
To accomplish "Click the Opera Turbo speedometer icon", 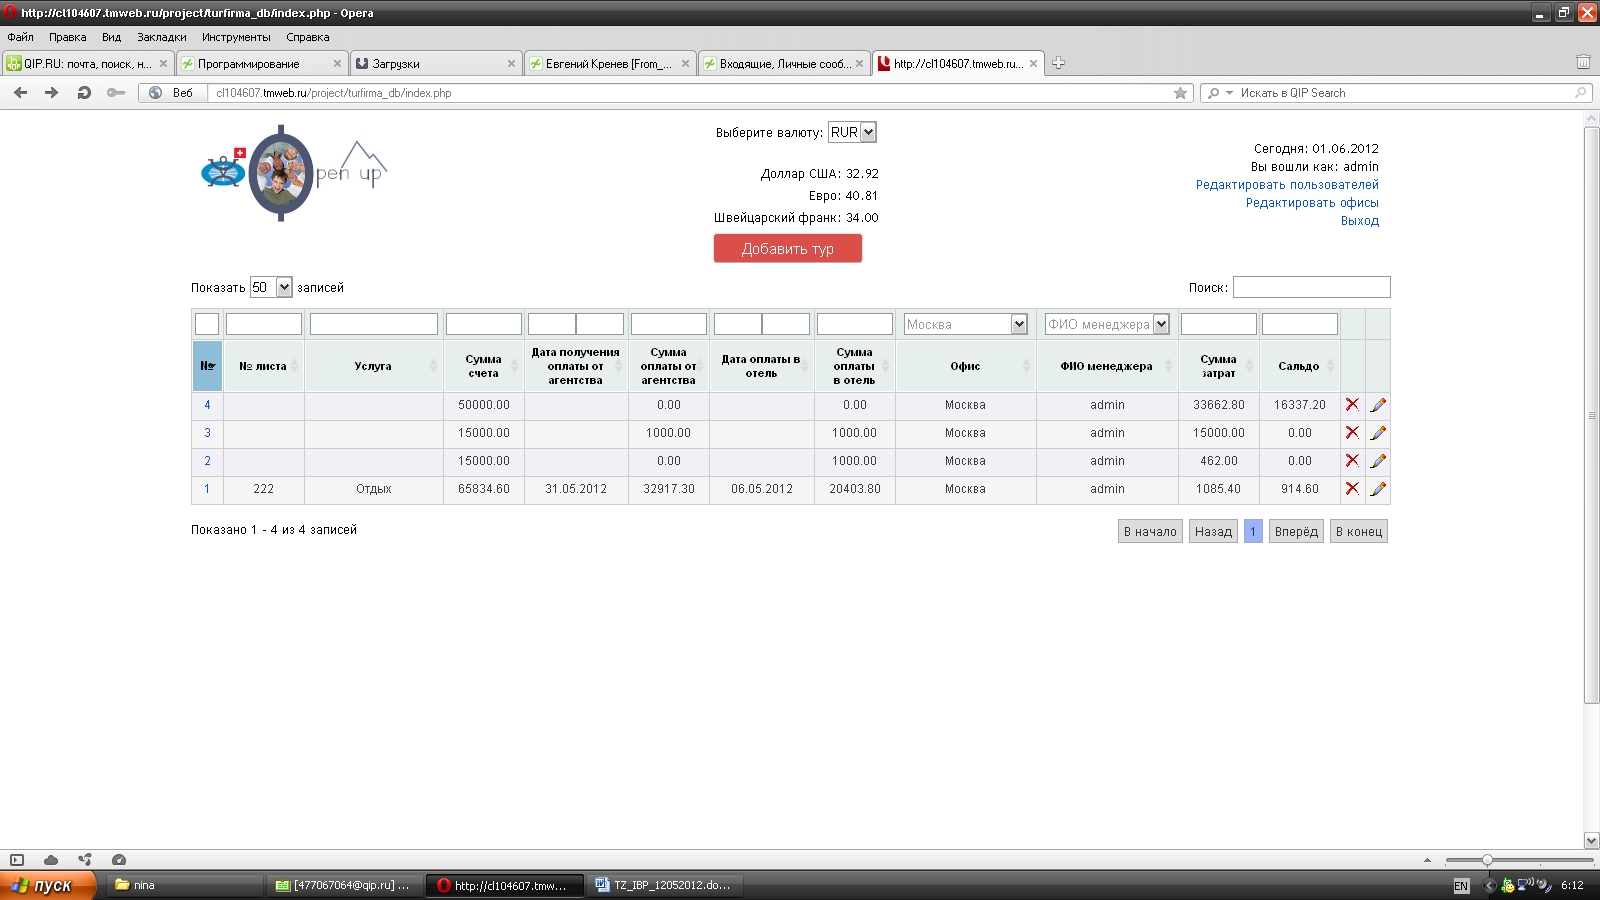I will click(119, 860).
